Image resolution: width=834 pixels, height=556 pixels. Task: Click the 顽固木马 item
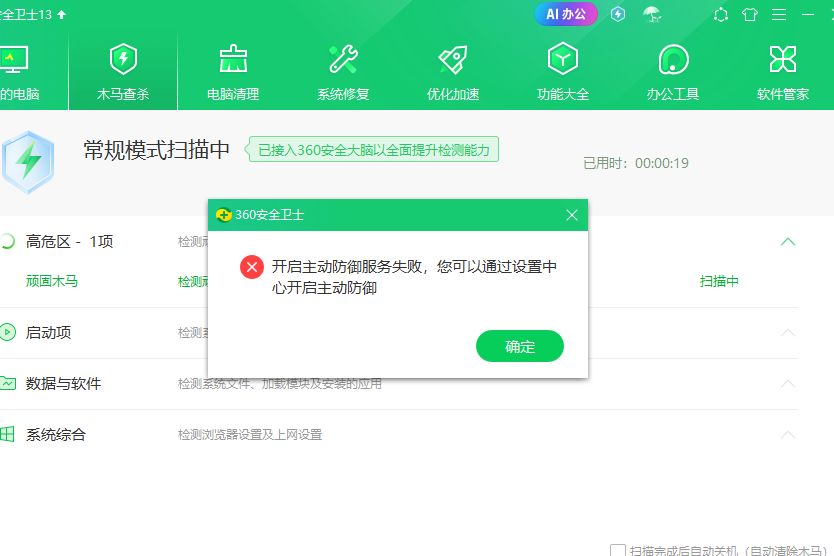[x=52, y=281]
